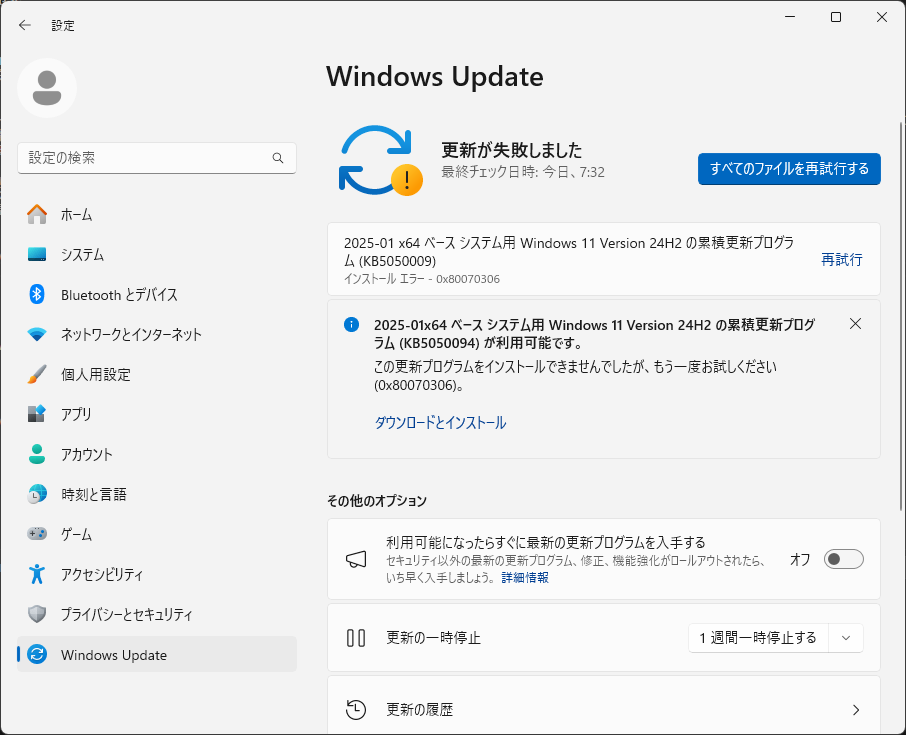Click the blue info icon for KB5050094
This screenshot has width=906, height=735.
click(x=351, y=325)
